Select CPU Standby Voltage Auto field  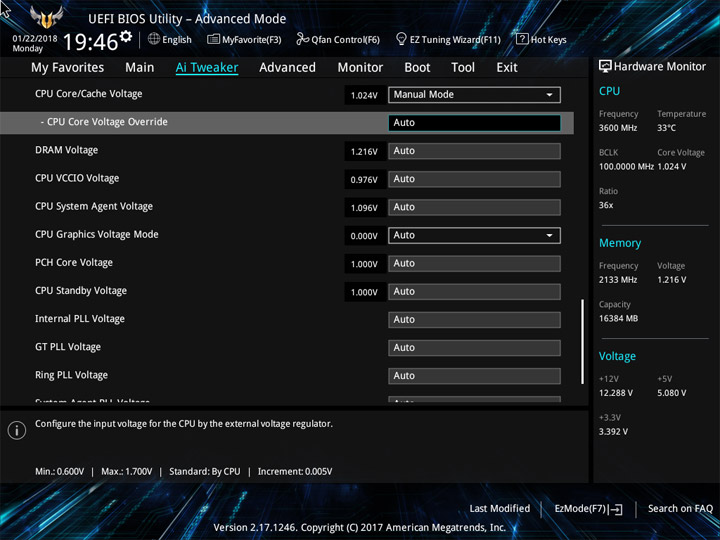474,292
